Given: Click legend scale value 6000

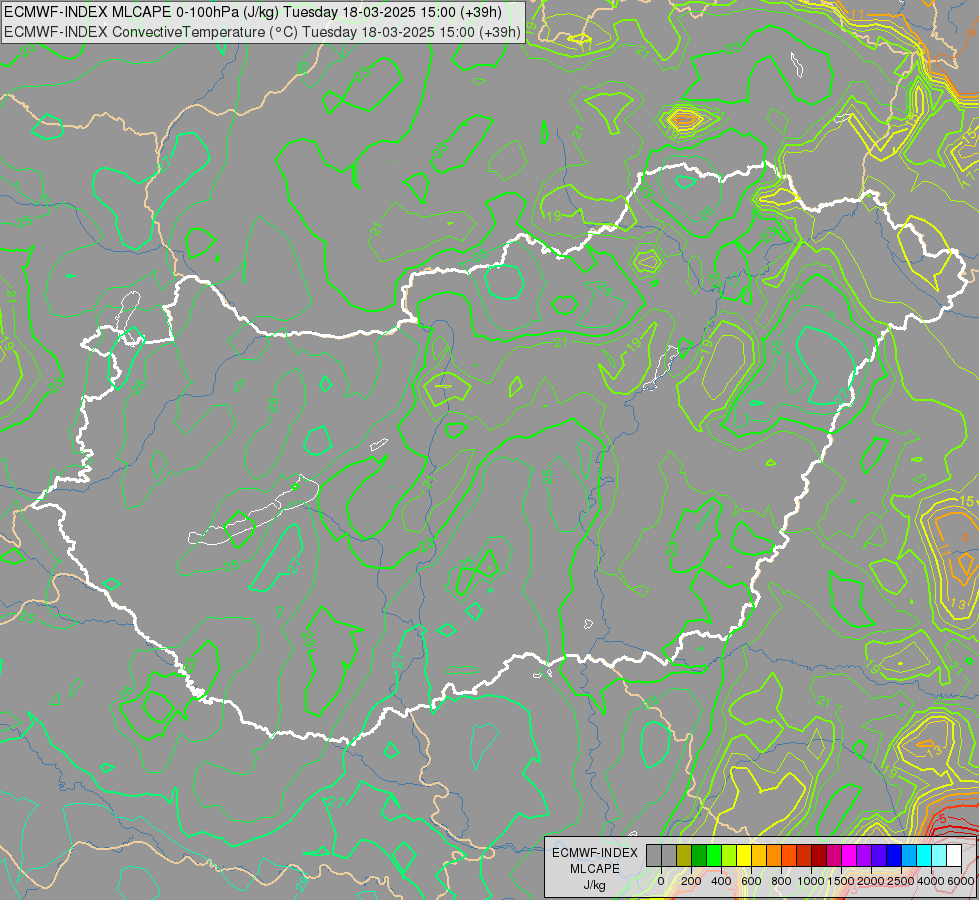Looking at the screenshot, I should coord(961,881).
